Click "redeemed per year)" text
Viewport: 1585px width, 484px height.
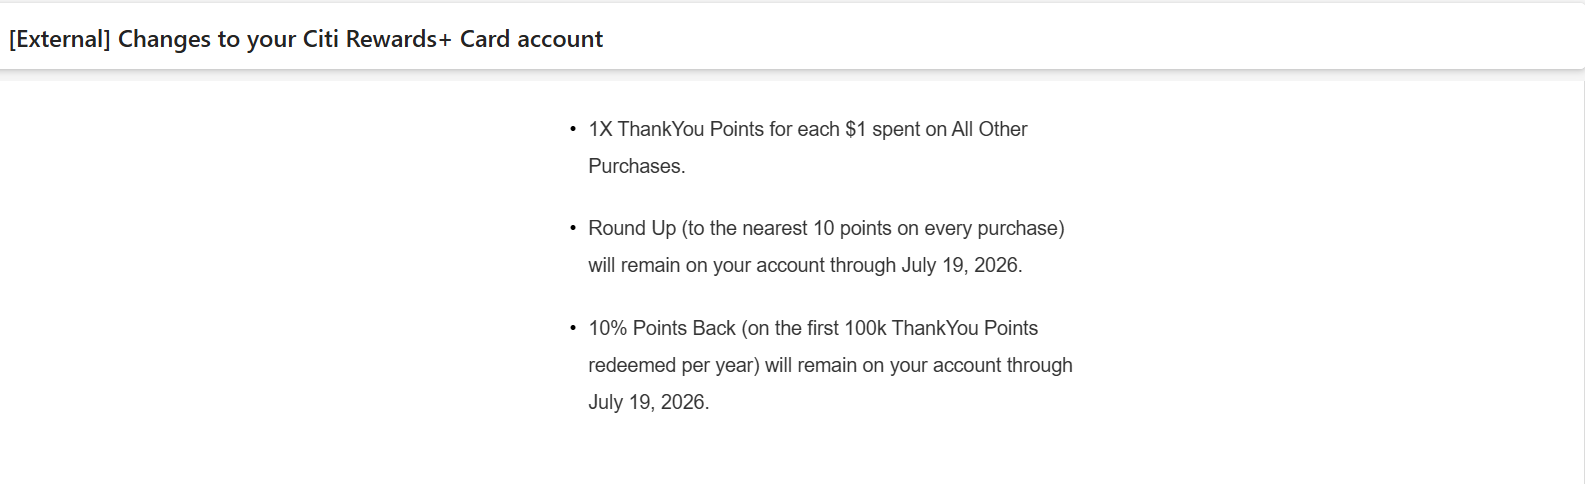[674, 365]
